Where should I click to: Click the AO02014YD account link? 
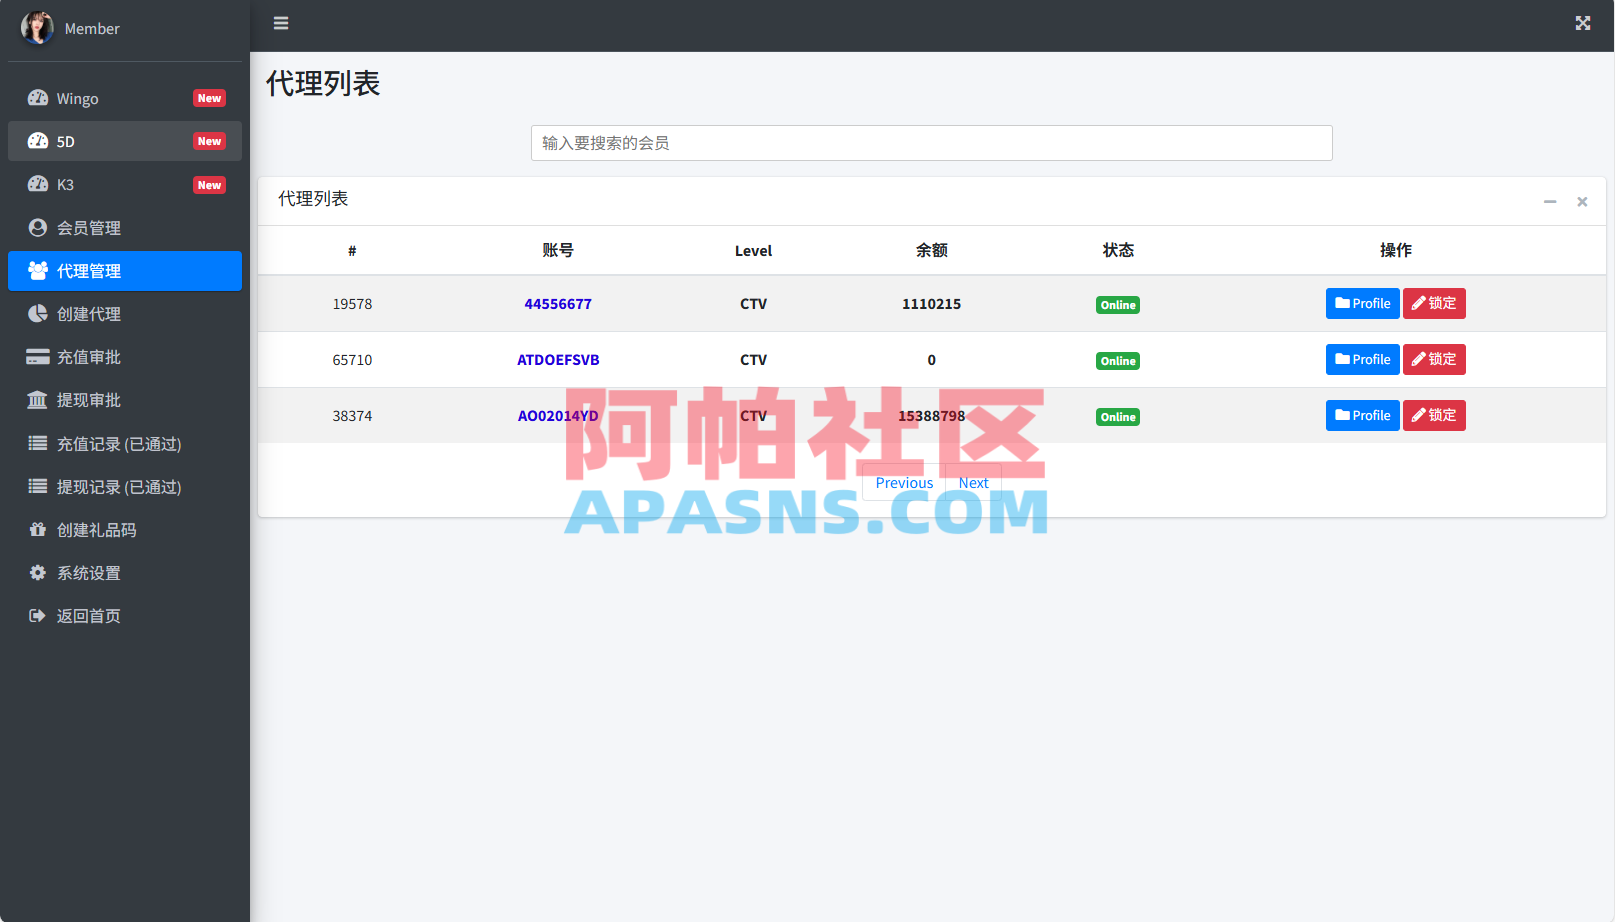pos(558,416)
